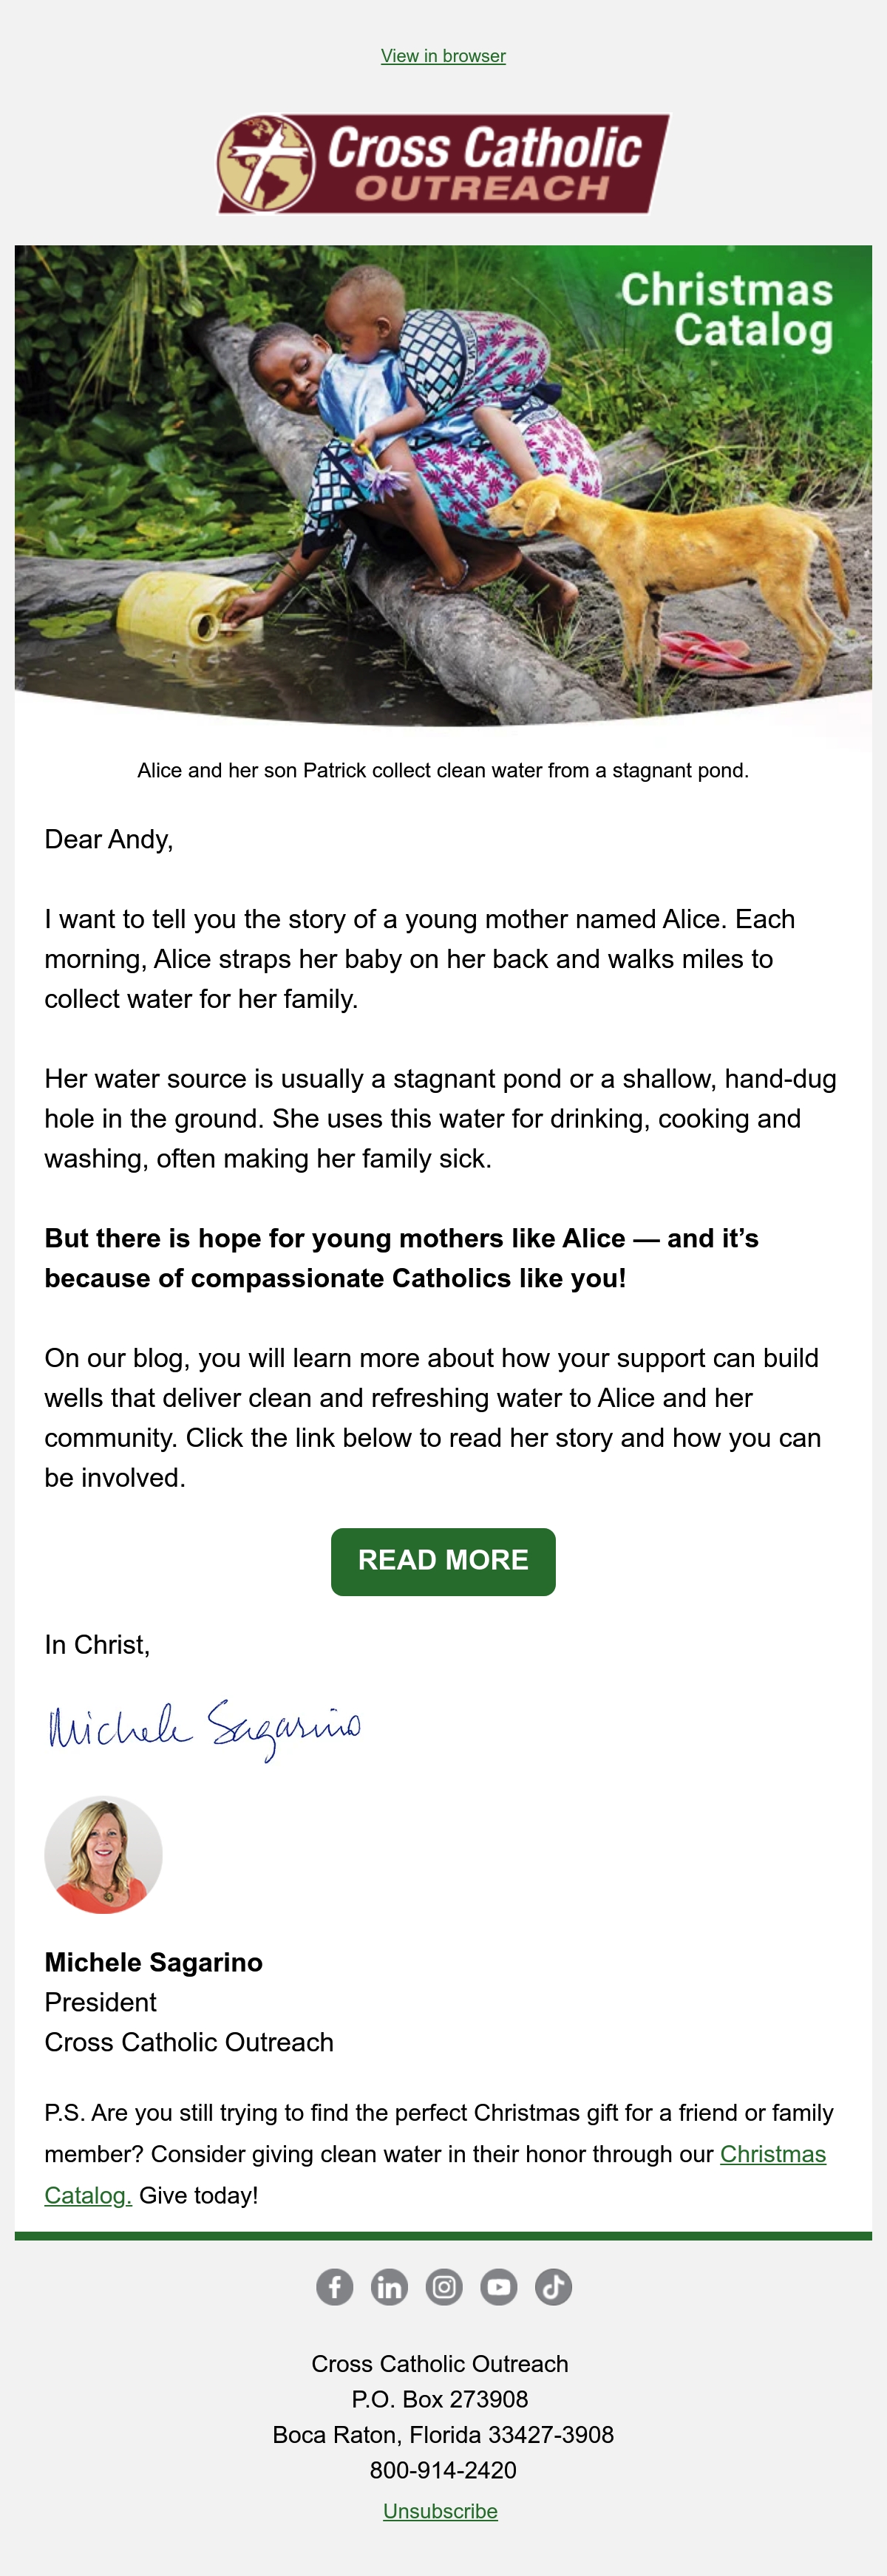Open the Facebook social icon
Image resolution: width=887 pixels, height=2576 pixels.
(x=335, y=2287)
